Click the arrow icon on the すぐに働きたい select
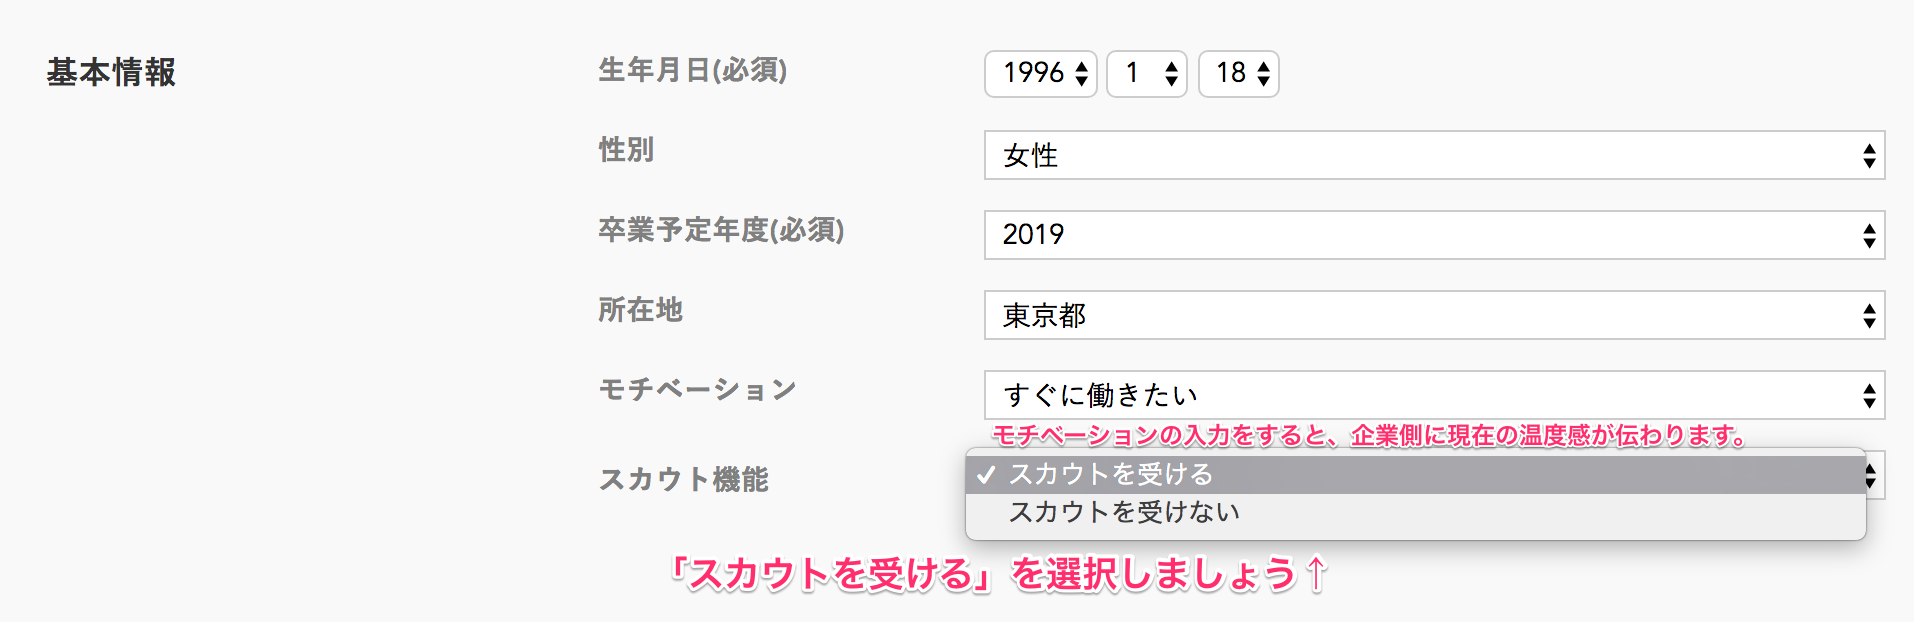 pyautogui.click(x=1869, y=395)
